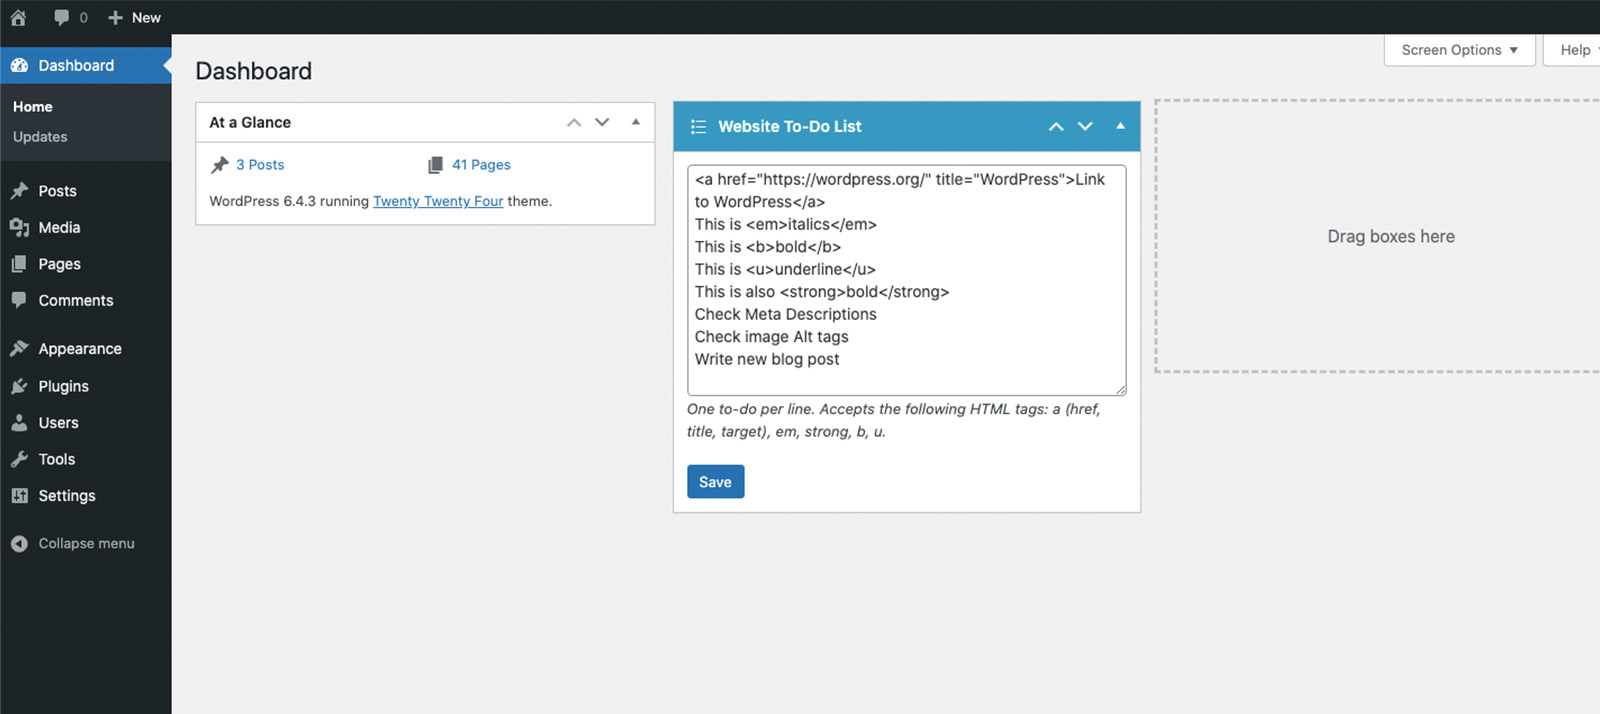Open the Twenty Twenty Four theme link
The height and width of the screenshot is (714, 1600).
(x=438, y=201)
